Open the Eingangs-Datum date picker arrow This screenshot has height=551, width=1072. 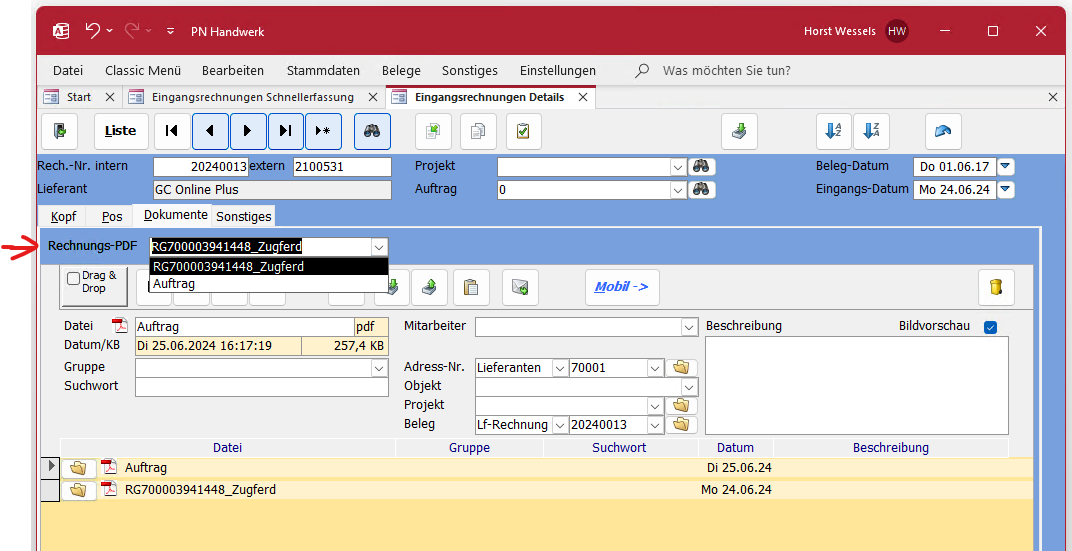click(x=1006, y=189)
